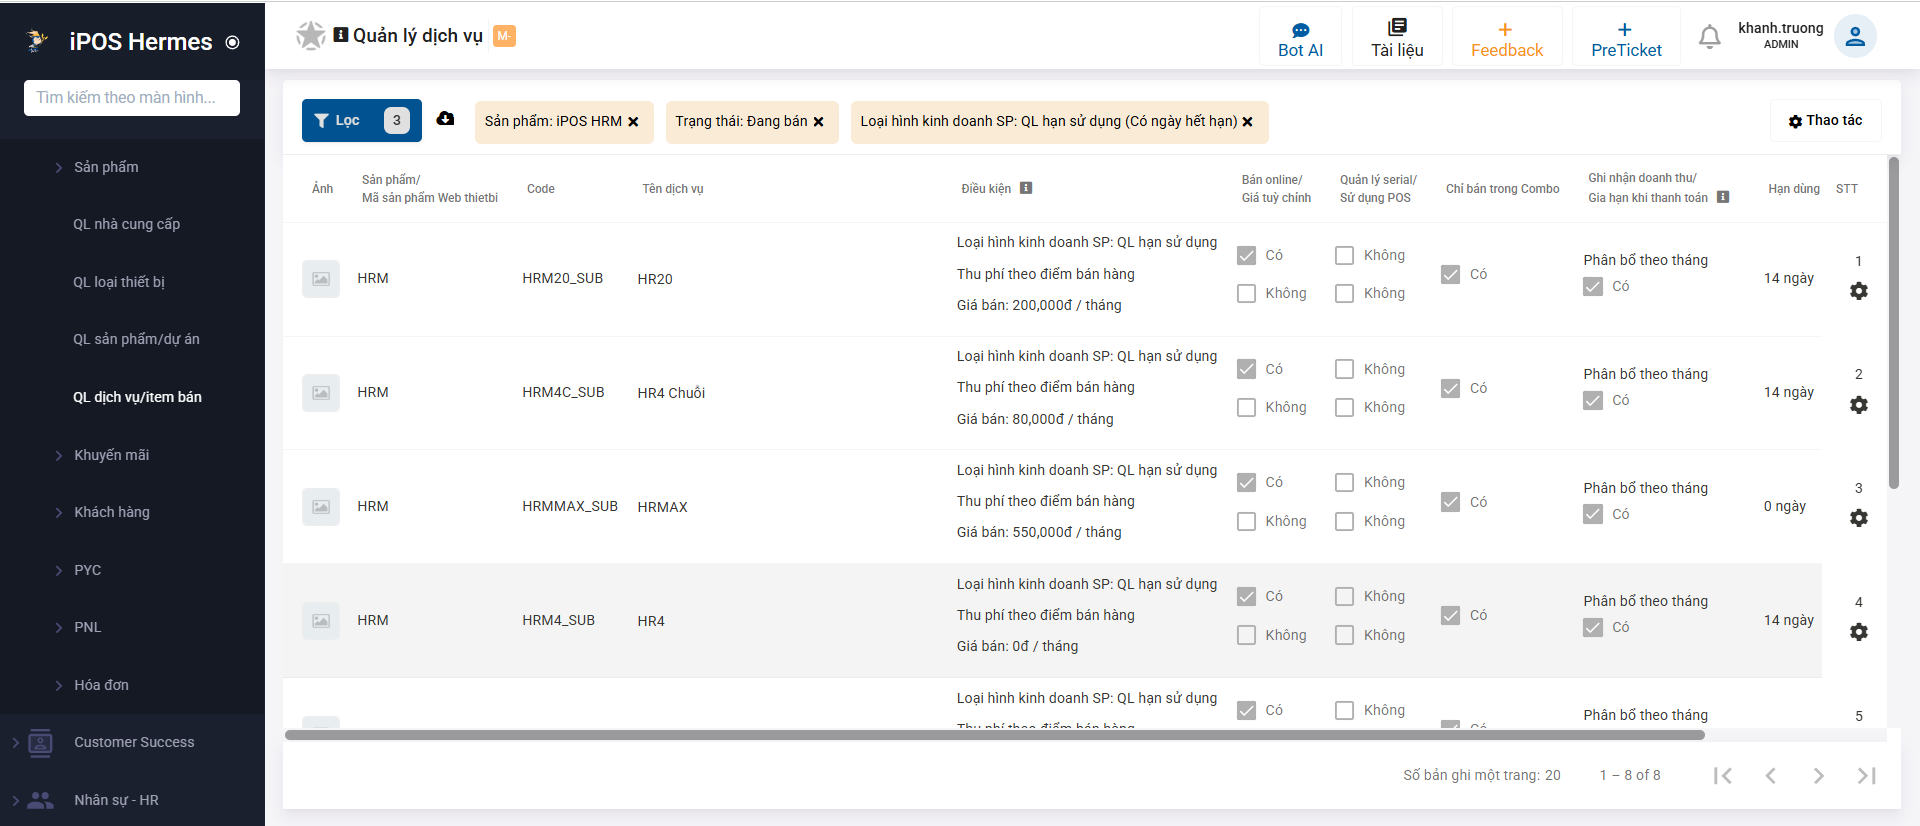Click the info icon beside Quản lý dịch vụ

pos(341,35)
